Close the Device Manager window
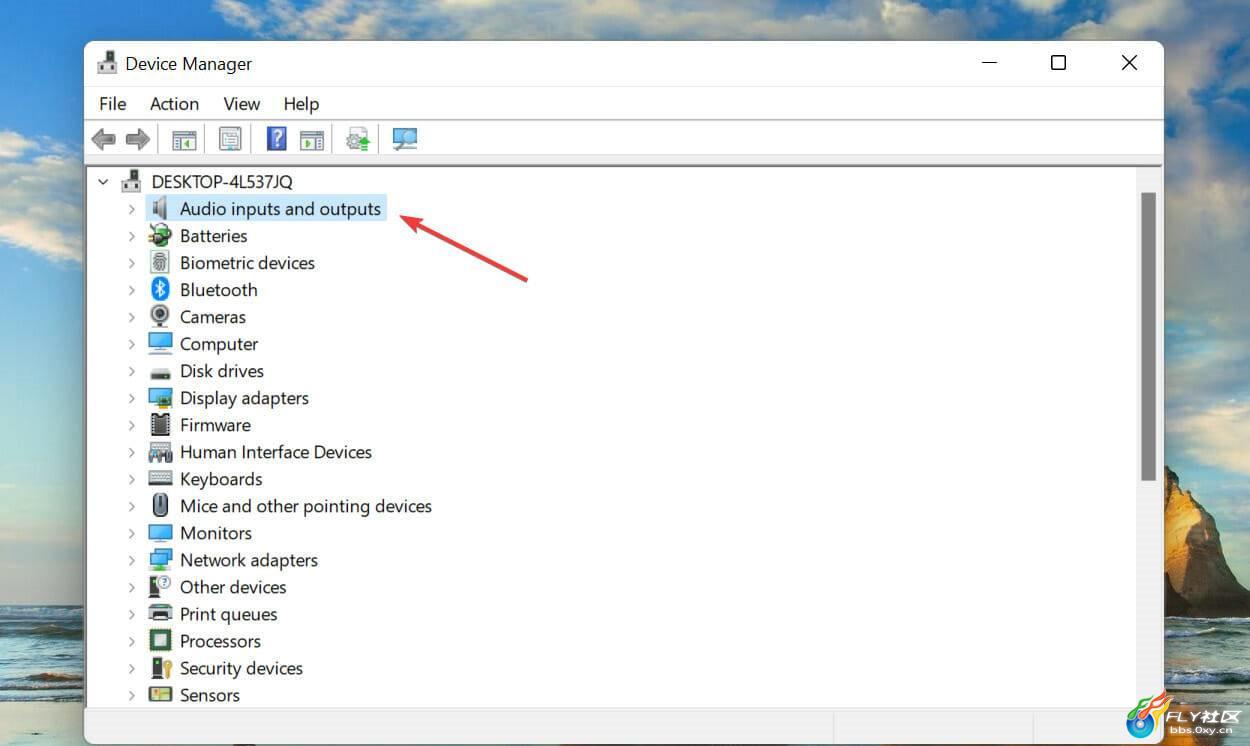 [1129, 63]
